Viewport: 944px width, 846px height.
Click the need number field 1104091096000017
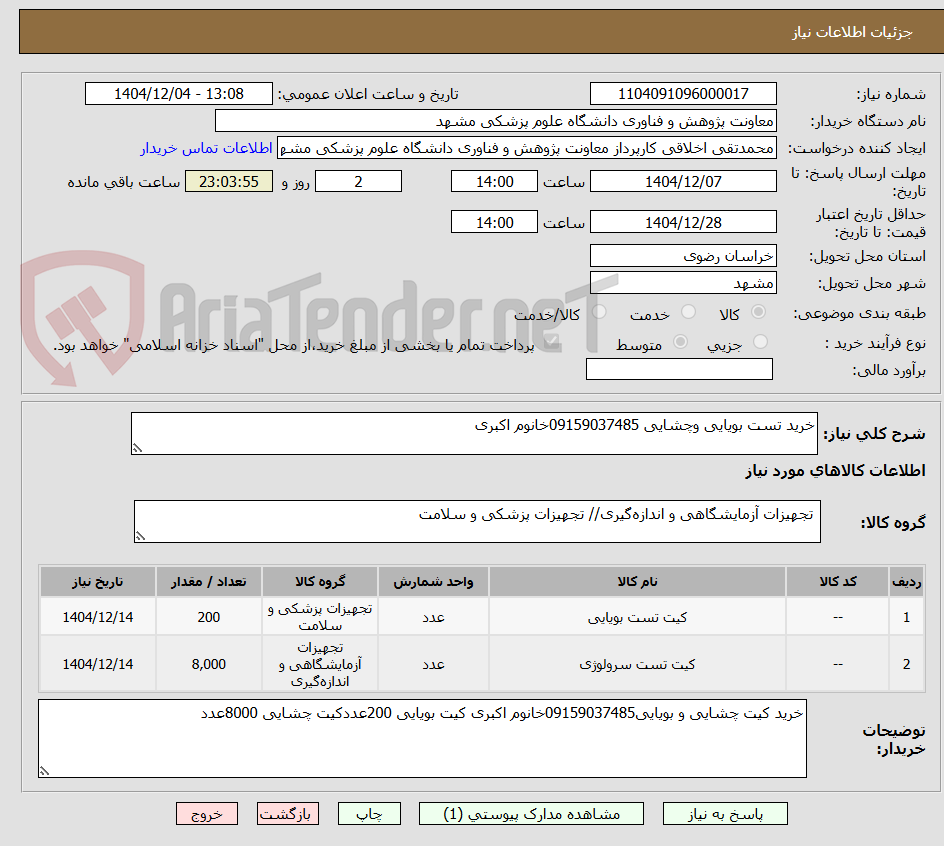[683, 94]
